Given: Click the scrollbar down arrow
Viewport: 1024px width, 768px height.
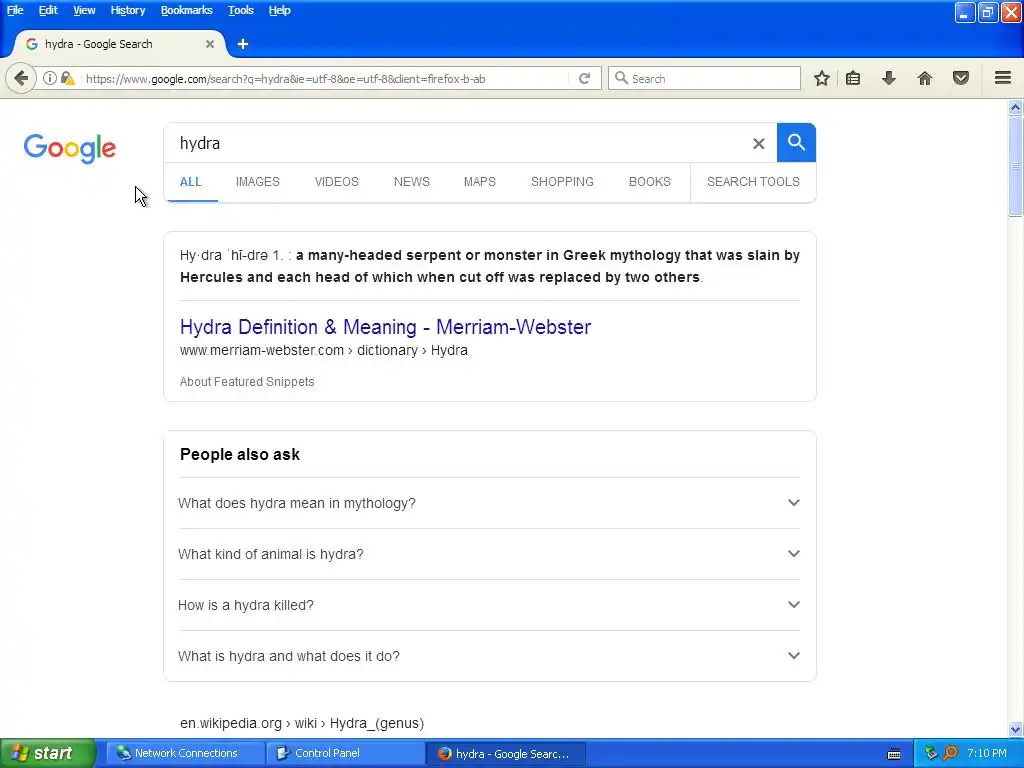Looking at the screenshot, I should (x=1016, y=729).
